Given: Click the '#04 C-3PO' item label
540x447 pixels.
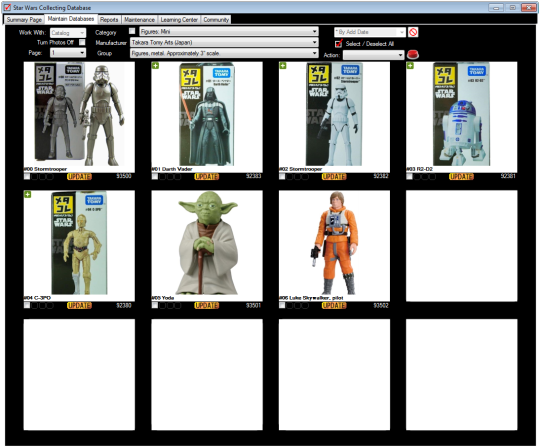Looking at the screenshot, I should 37,298.
